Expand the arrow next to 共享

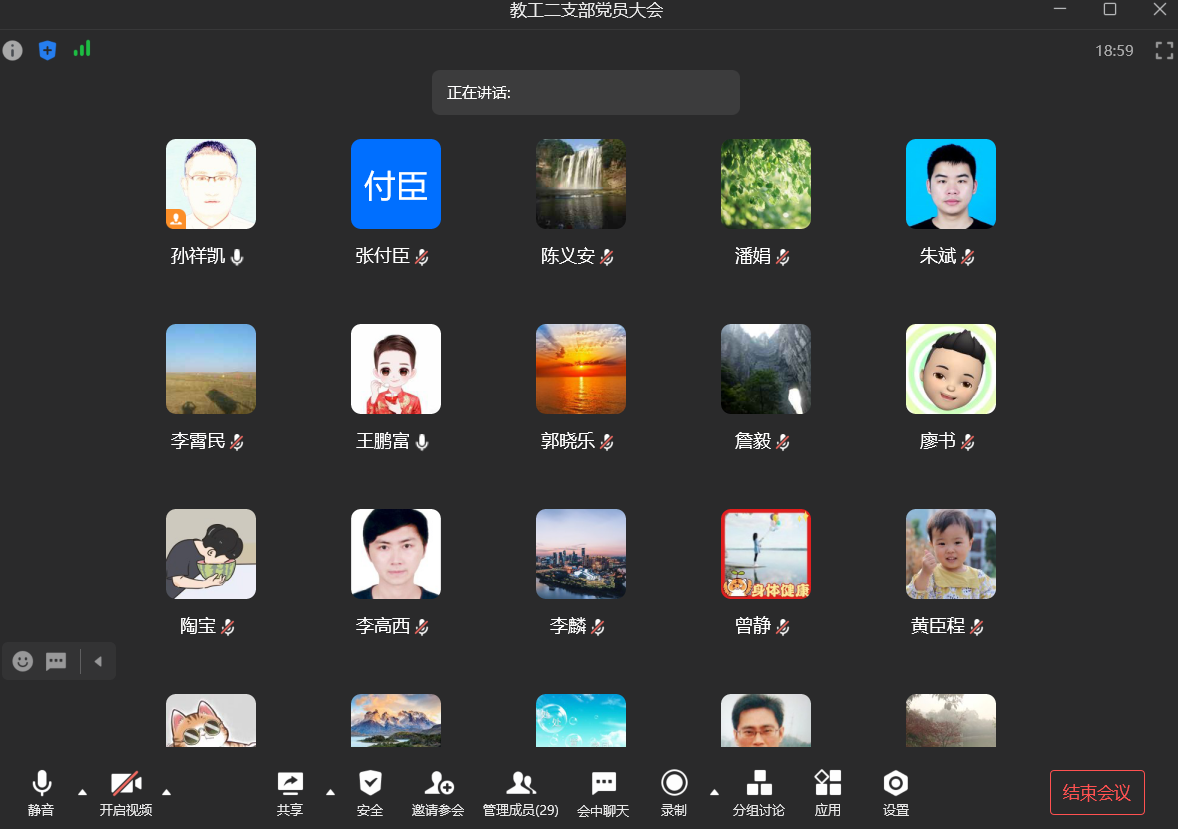(330, 792)
